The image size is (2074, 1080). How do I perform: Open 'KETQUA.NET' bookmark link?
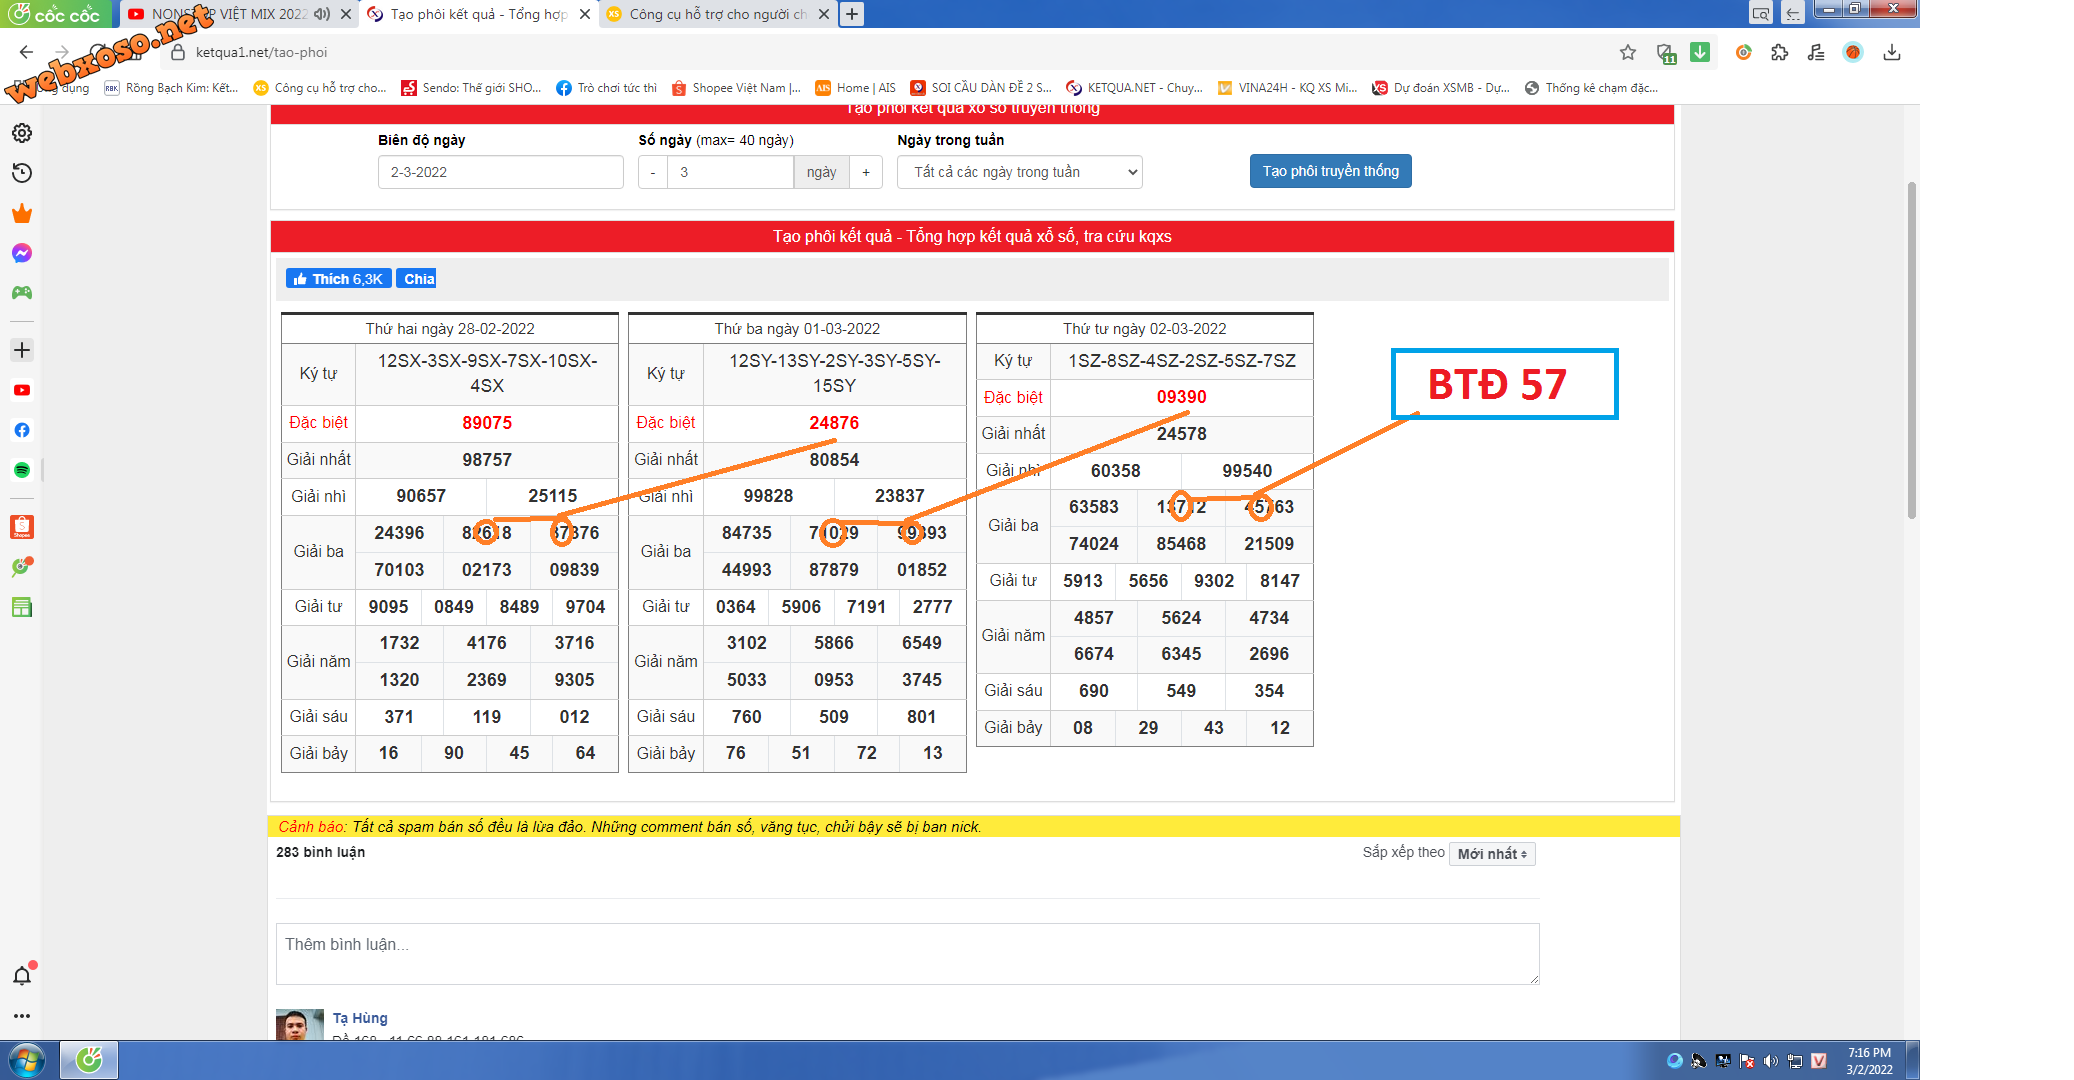tap(1135, 88)
